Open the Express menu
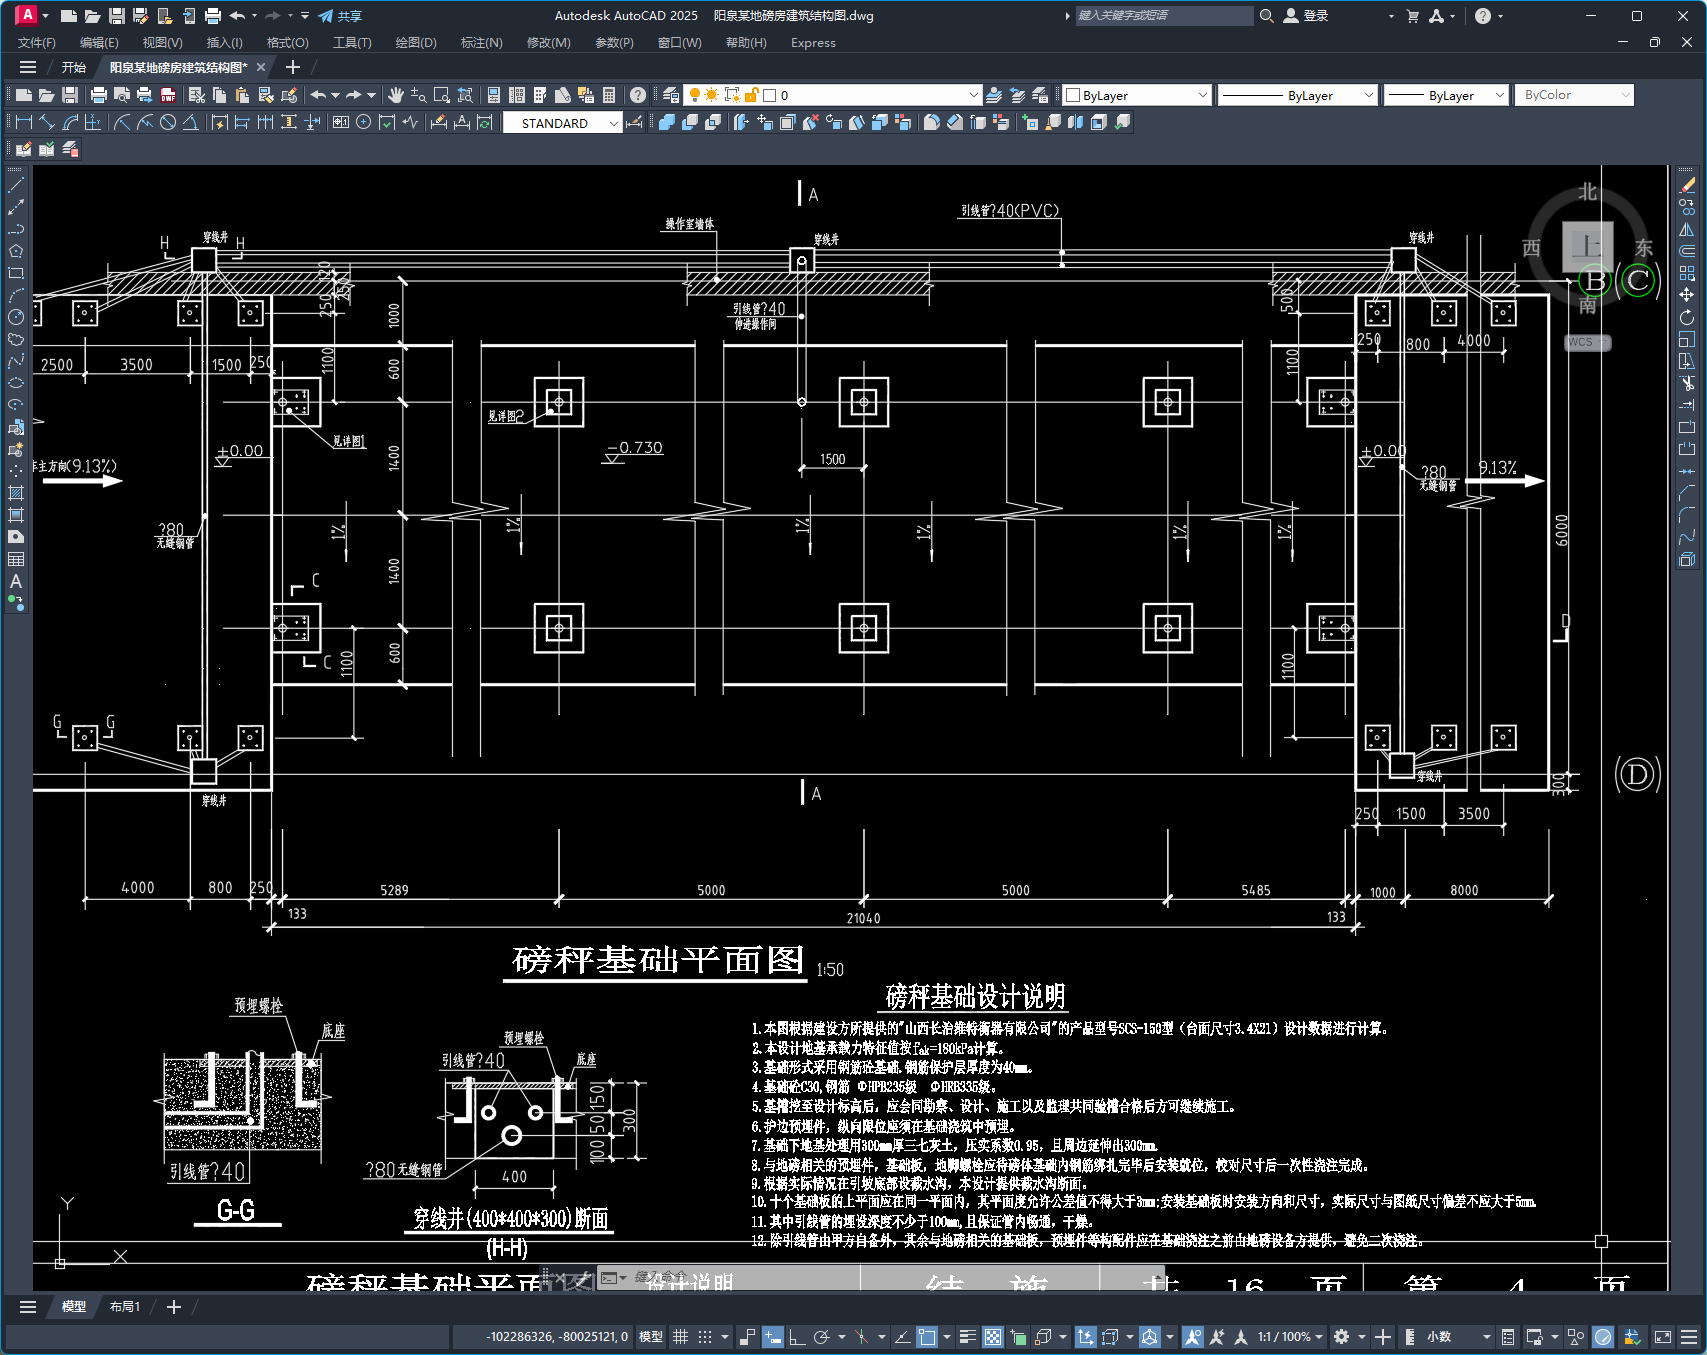This screenshot has width=1707, height=1355. point(813,43)
